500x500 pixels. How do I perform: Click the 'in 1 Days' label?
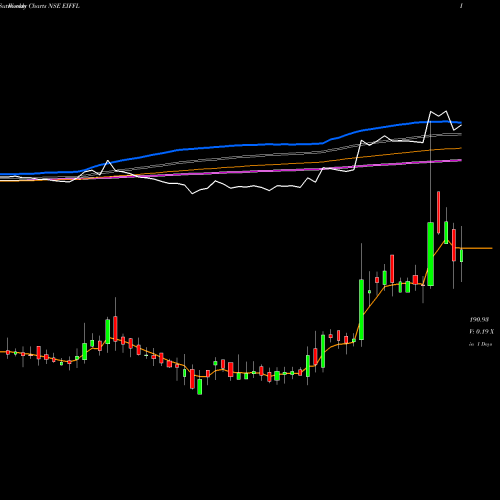tap(480, 344)
